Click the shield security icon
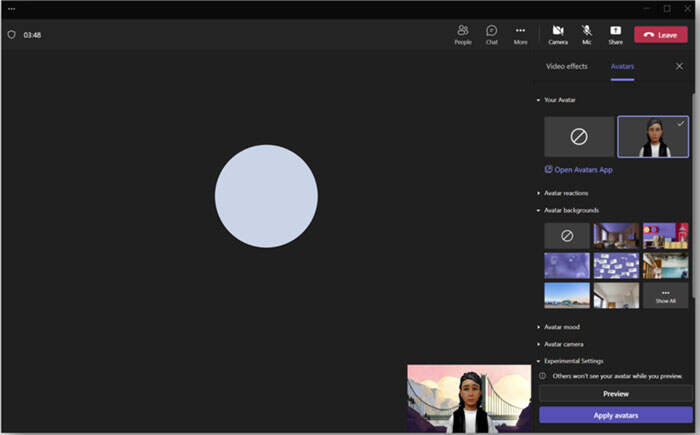Viewport: 700px width, 435px height. (x=12, y=34)
